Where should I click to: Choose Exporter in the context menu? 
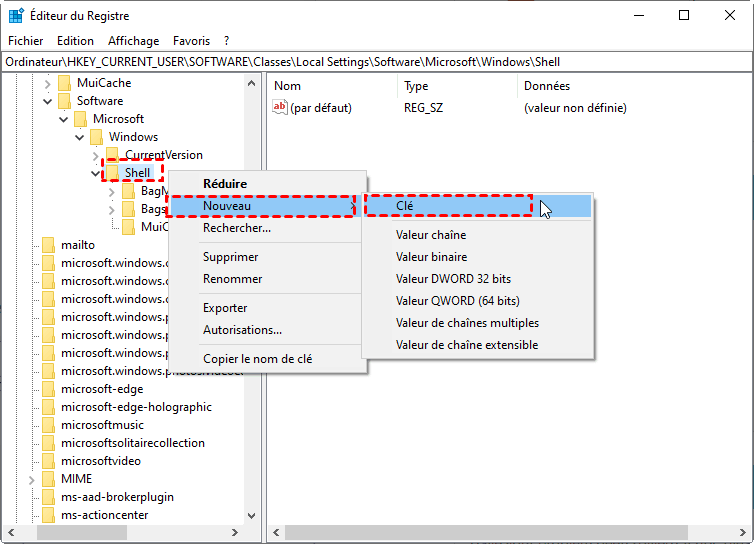point(267,308)
